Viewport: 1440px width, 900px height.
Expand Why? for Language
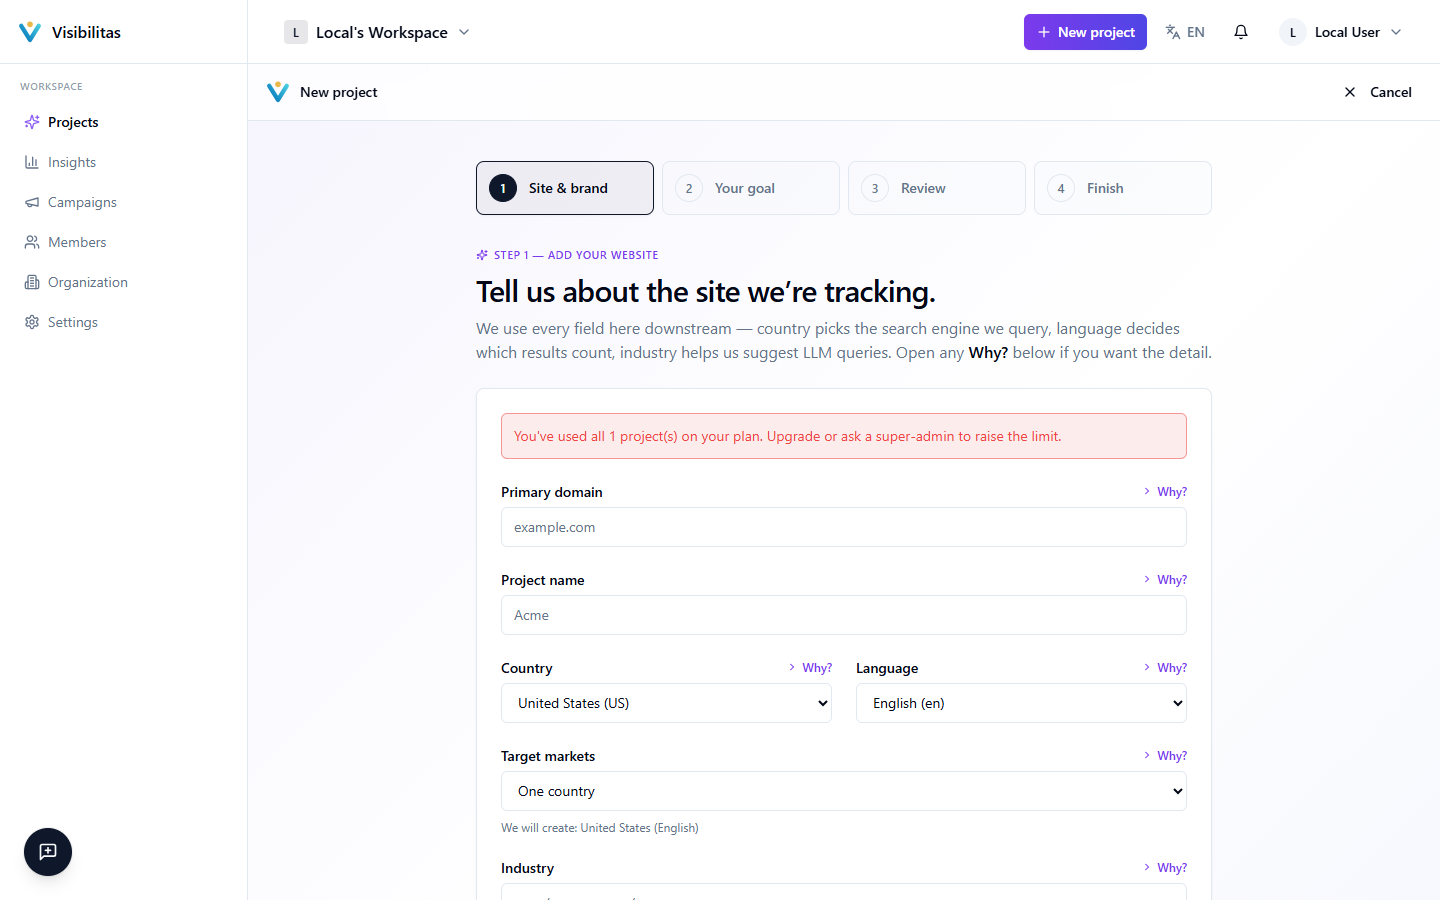coord(1165,668)
